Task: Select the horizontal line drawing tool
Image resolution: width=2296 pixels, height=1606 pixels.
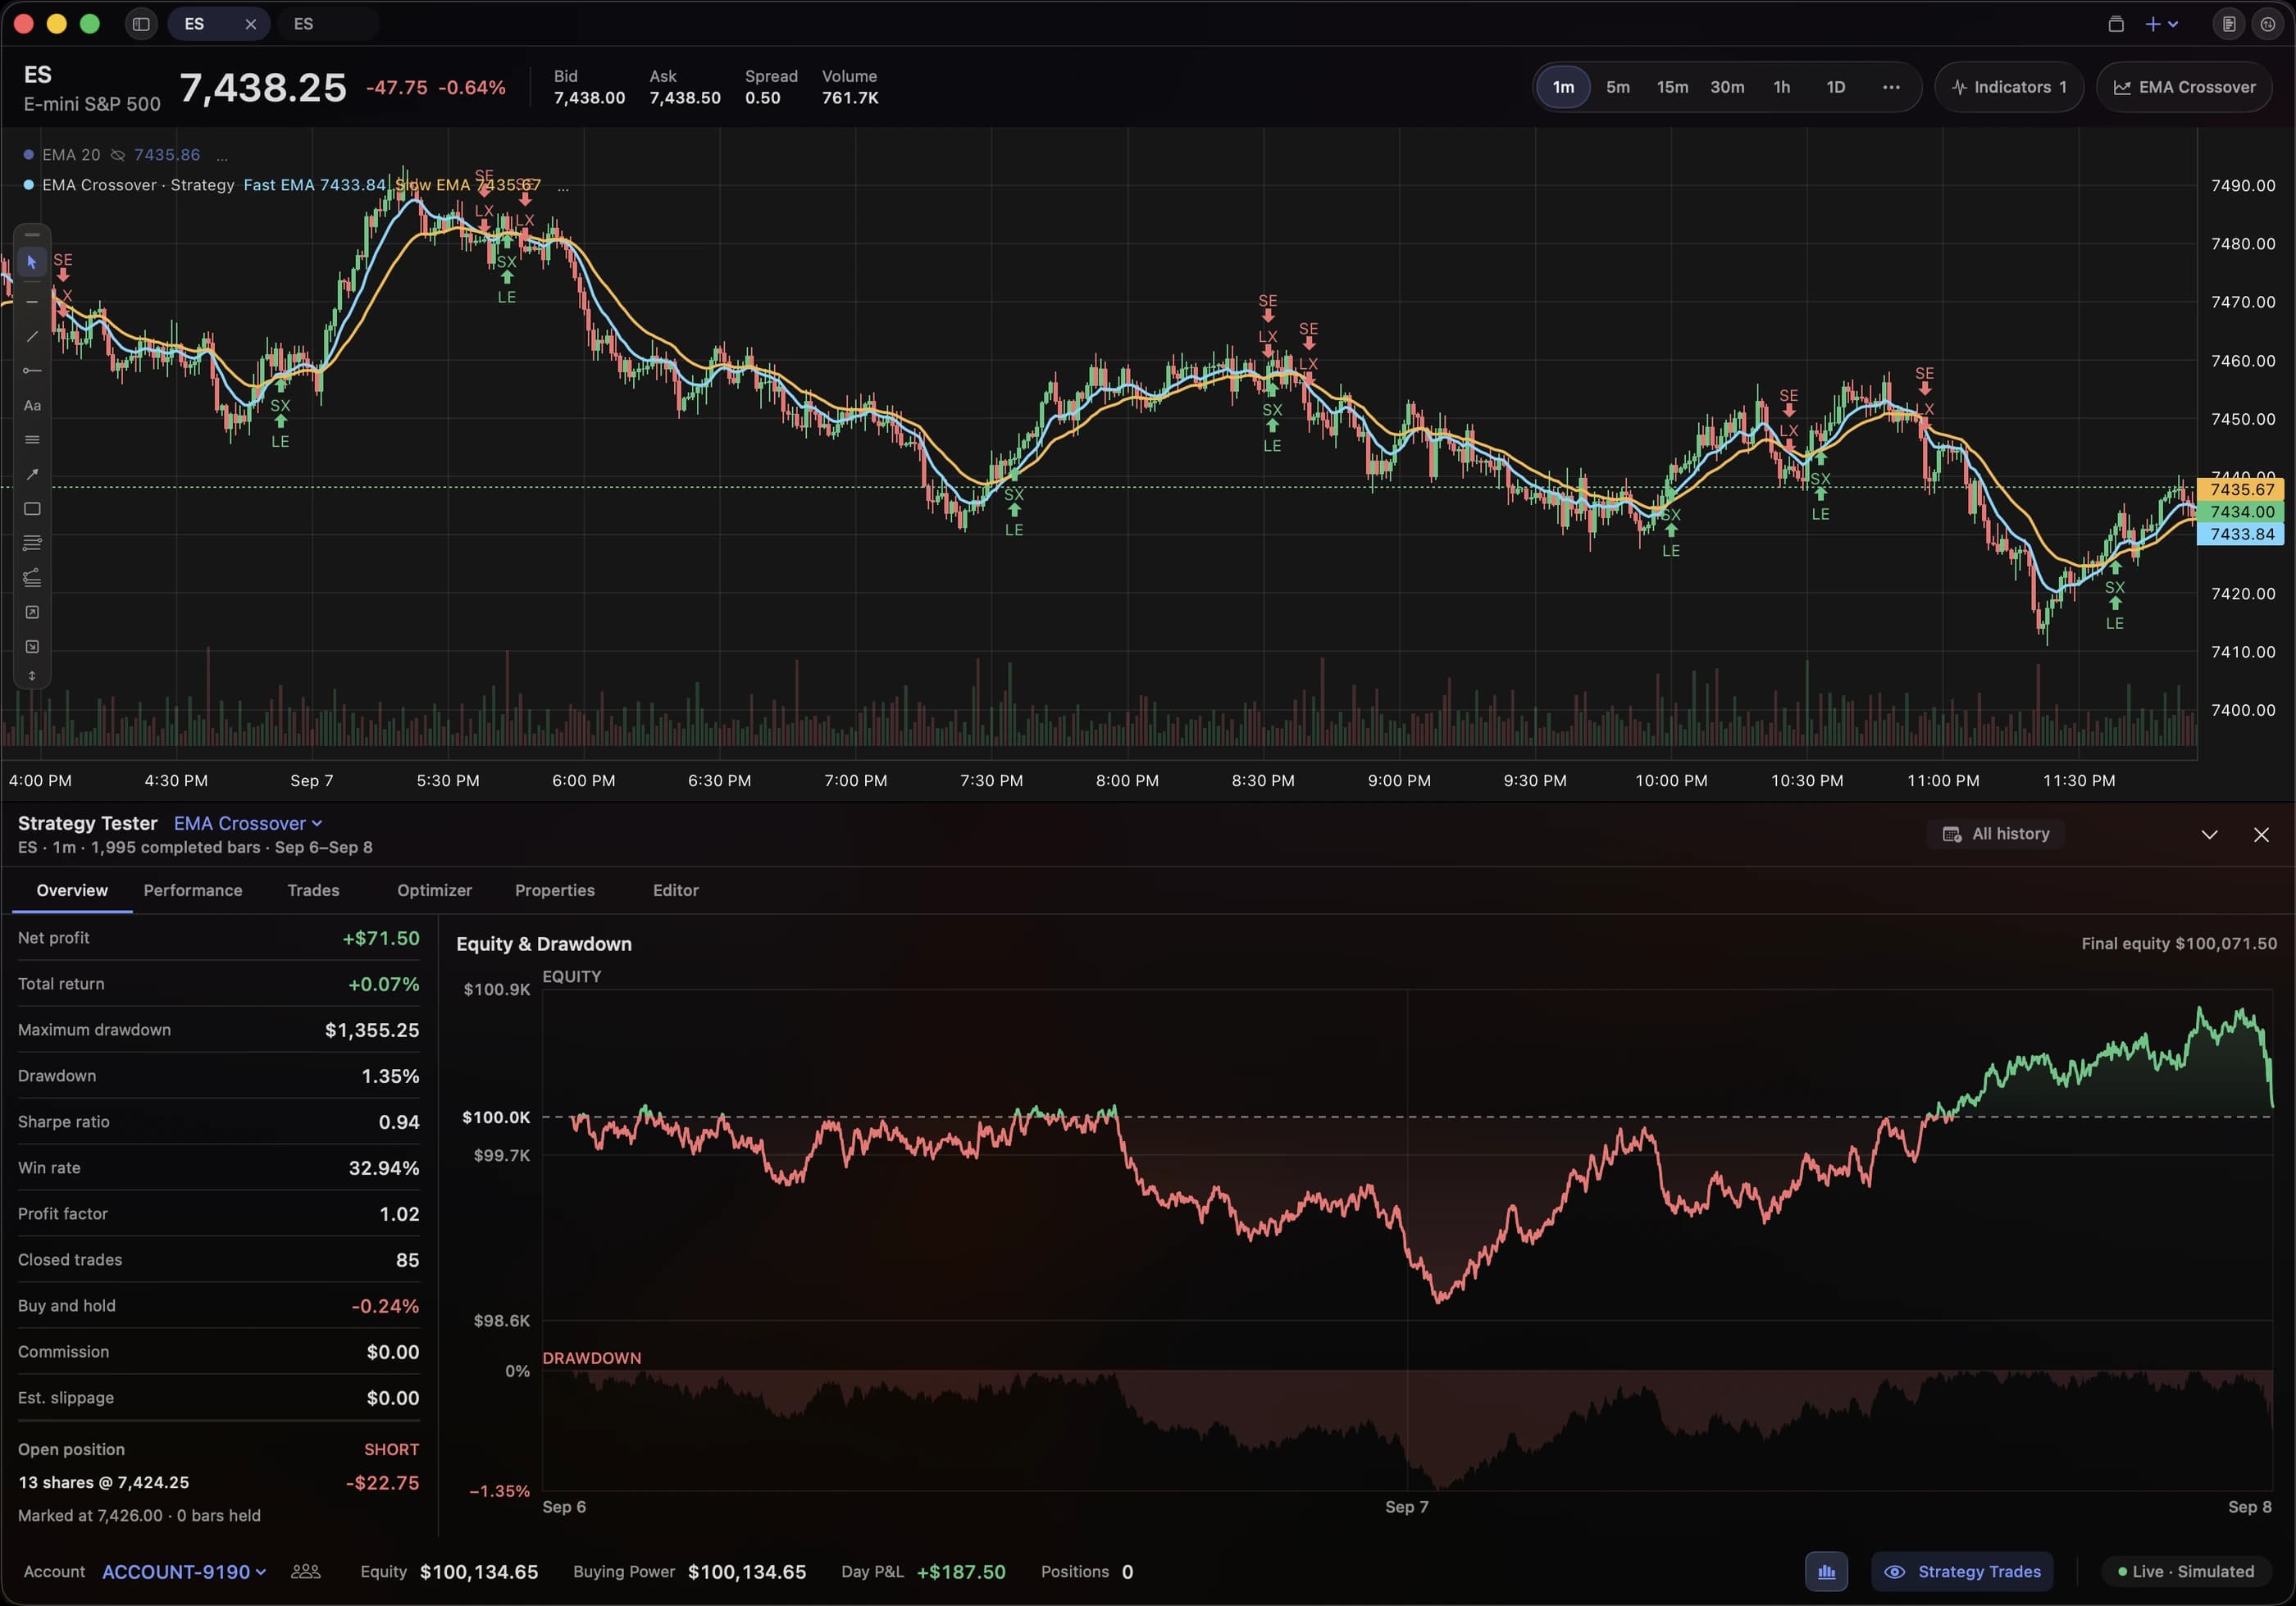Action: point(32,301)
